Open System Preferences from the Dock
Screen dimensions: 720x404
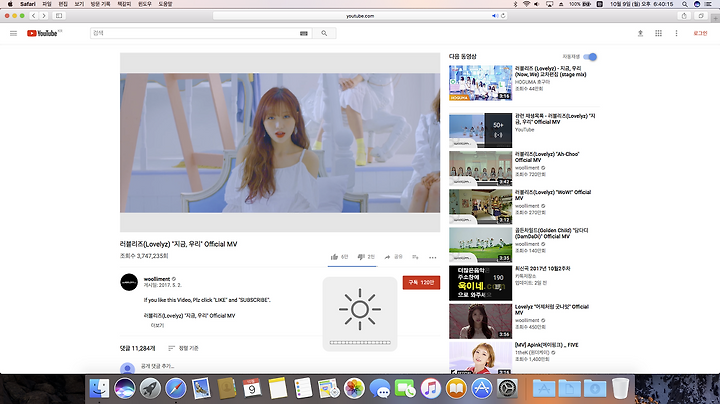pos(507,388)
